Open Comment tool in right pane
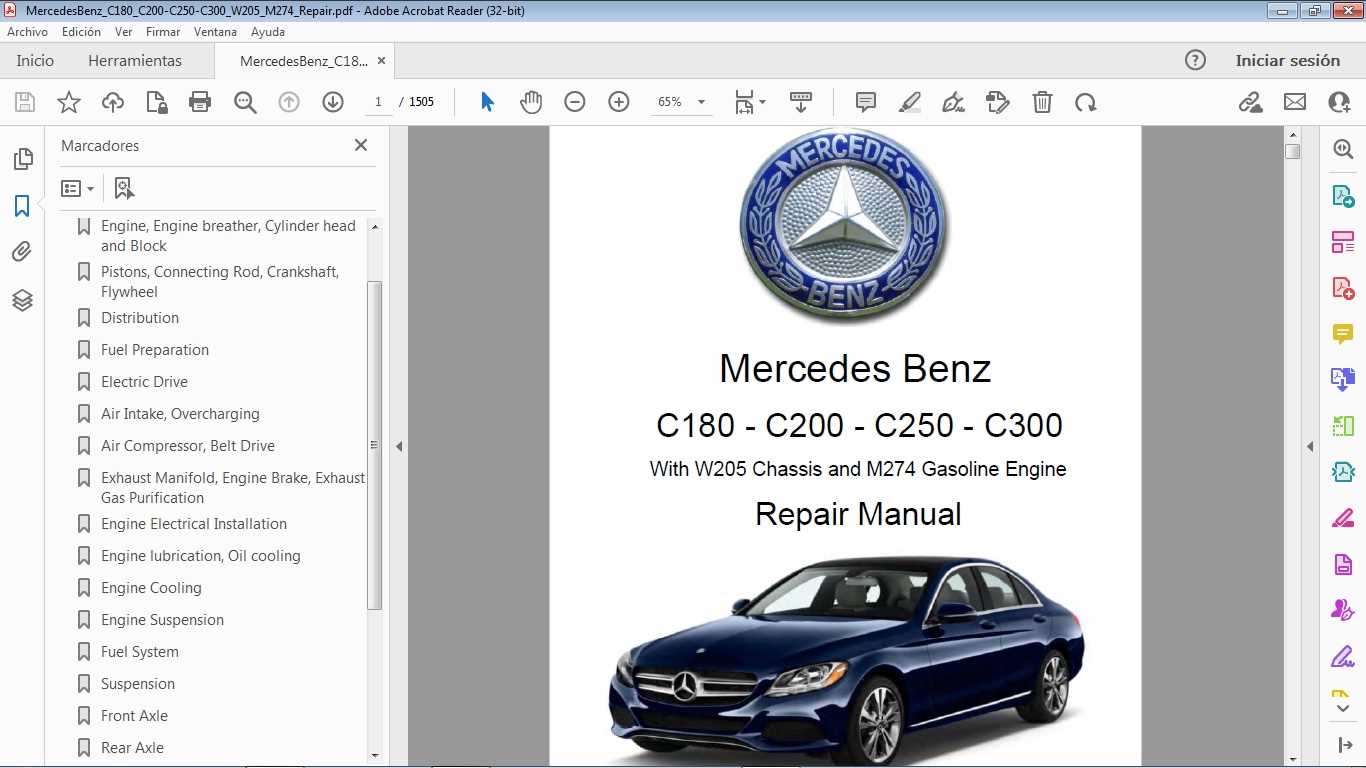Screen dimensions: 1366x768 point(1343,334)
